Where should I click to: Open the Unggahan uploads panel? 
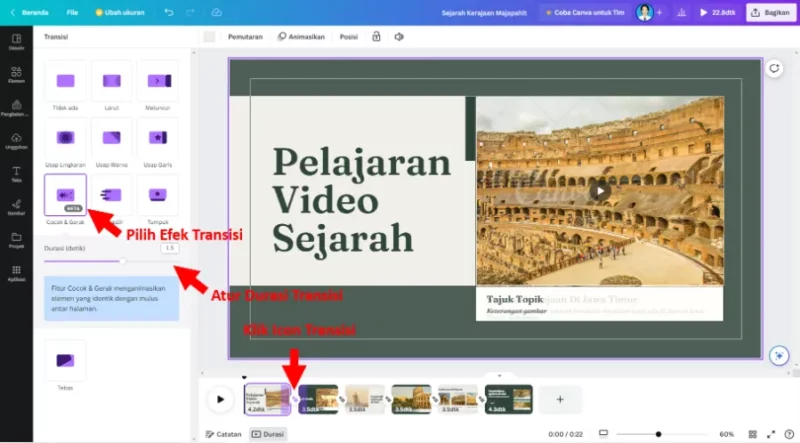16,141
